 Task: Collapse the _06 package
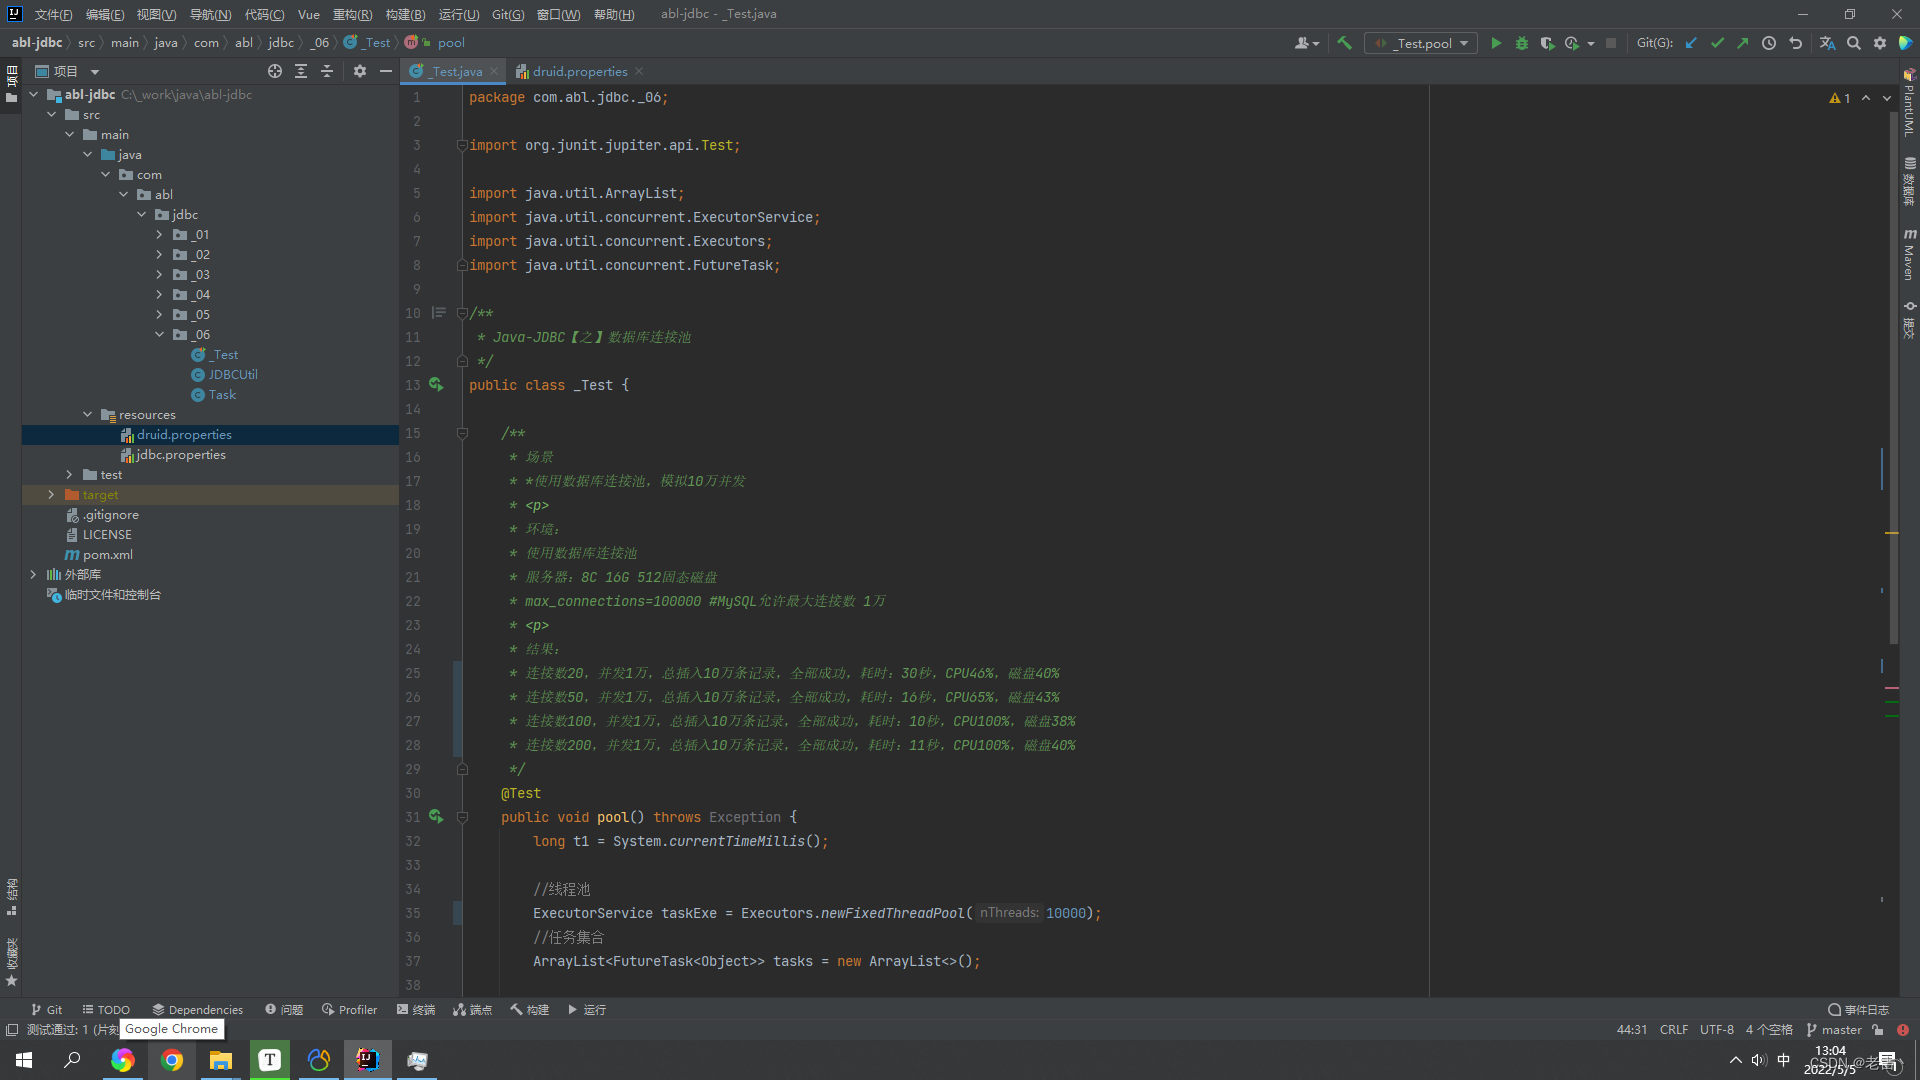[x=159, y=334]
